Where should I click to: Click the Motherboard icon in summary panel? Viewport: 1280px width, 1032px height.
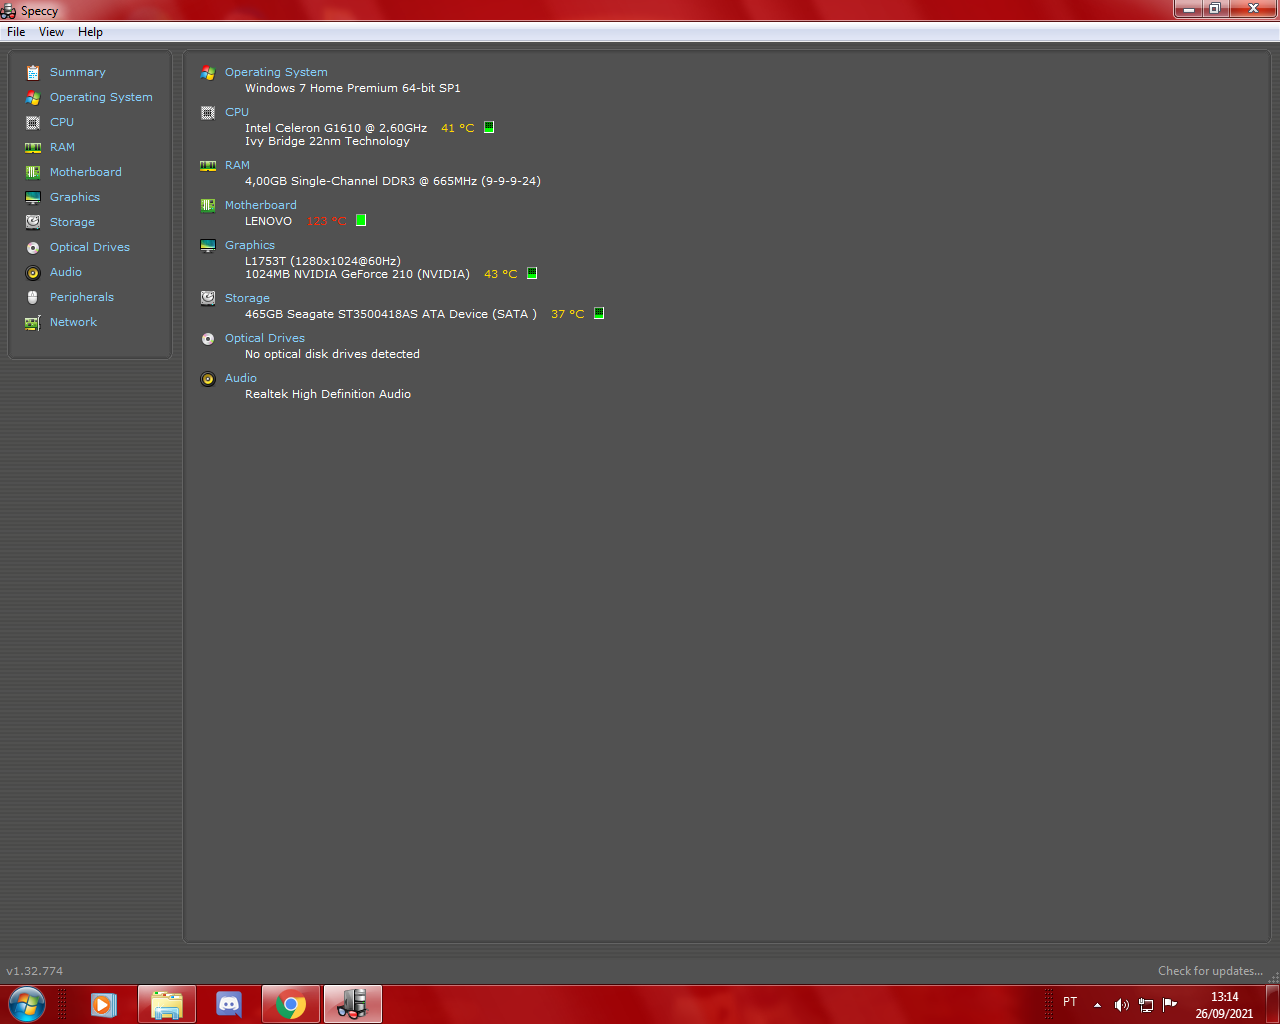pyautogui.click(x=208, y=205)
